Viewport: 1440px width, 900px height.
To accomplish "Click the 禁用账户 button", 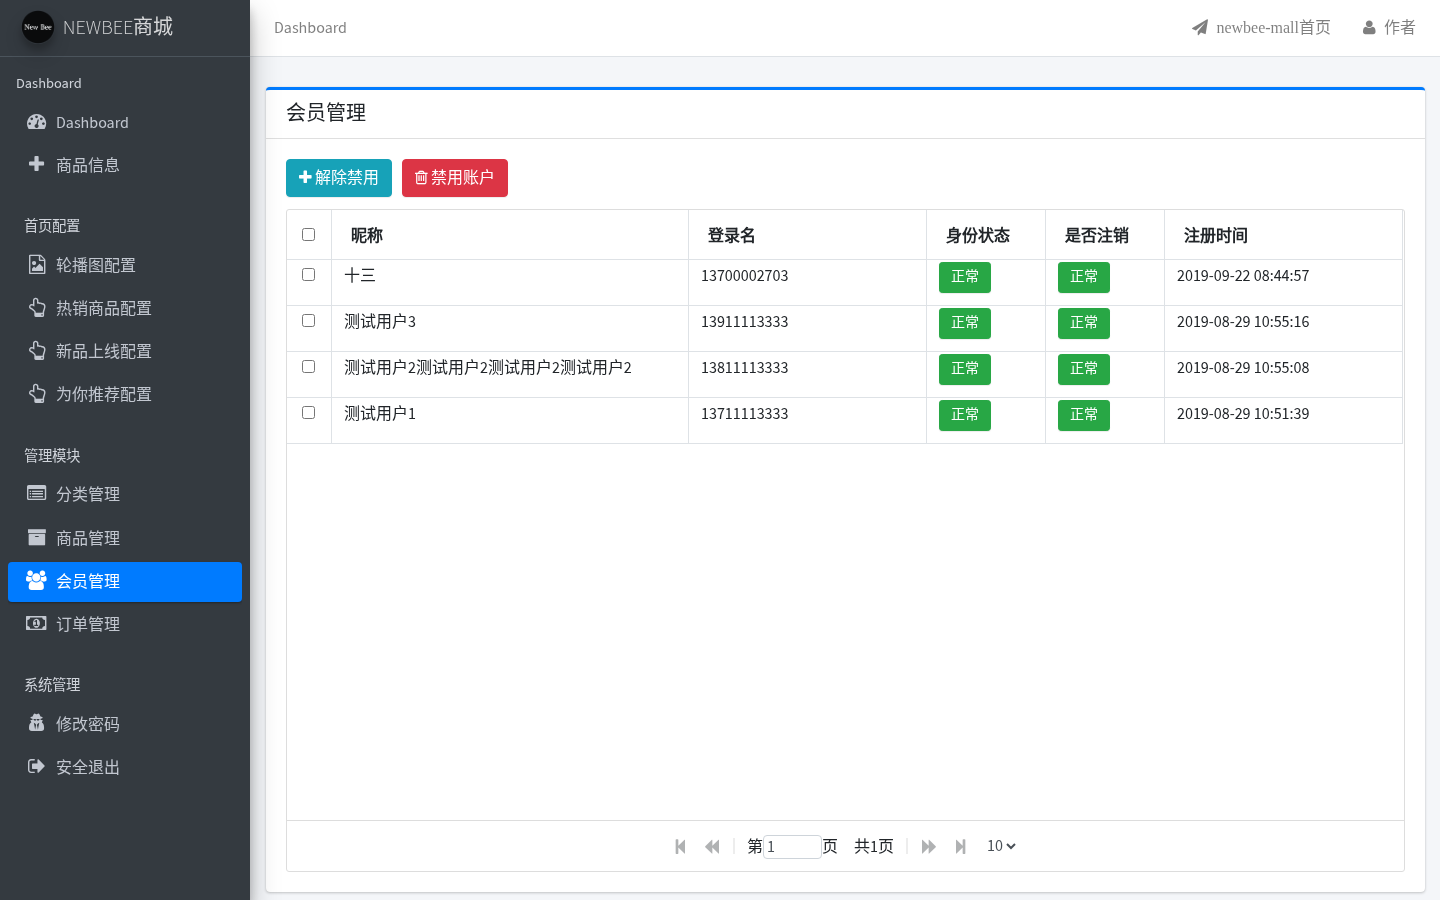I will coord(455,178).
